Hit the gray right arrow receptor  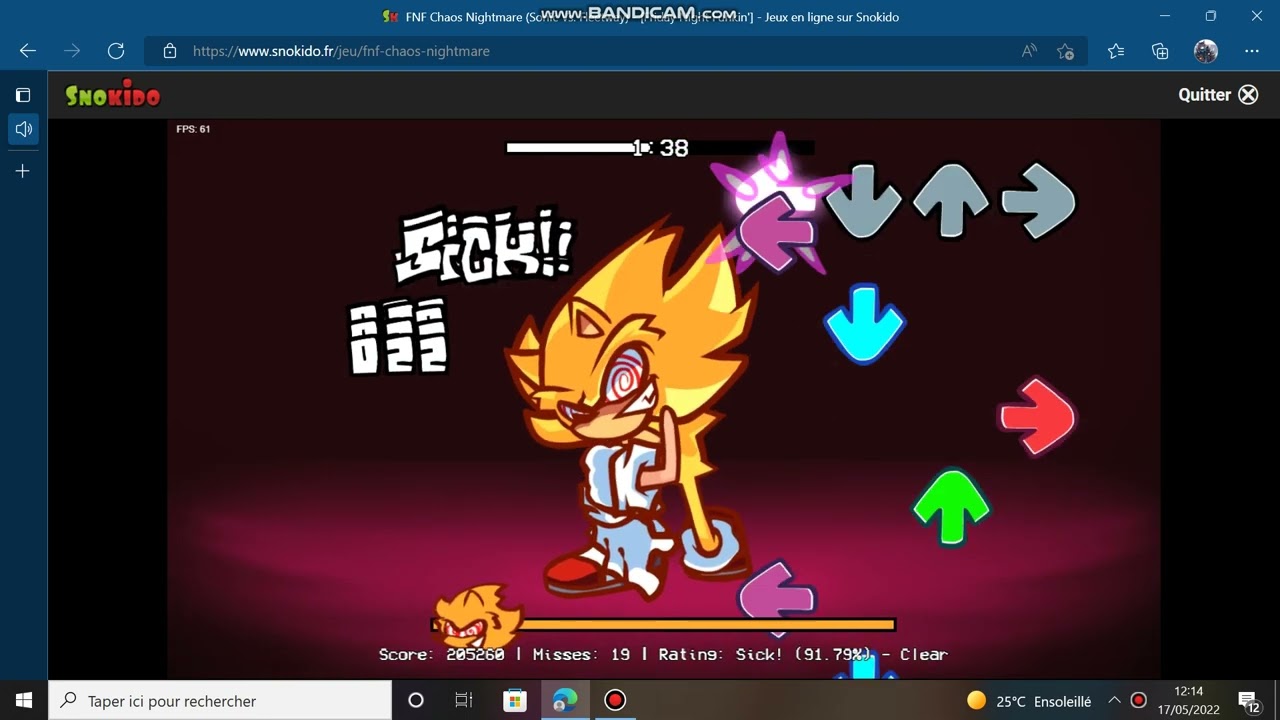(x=1038, y=201)
